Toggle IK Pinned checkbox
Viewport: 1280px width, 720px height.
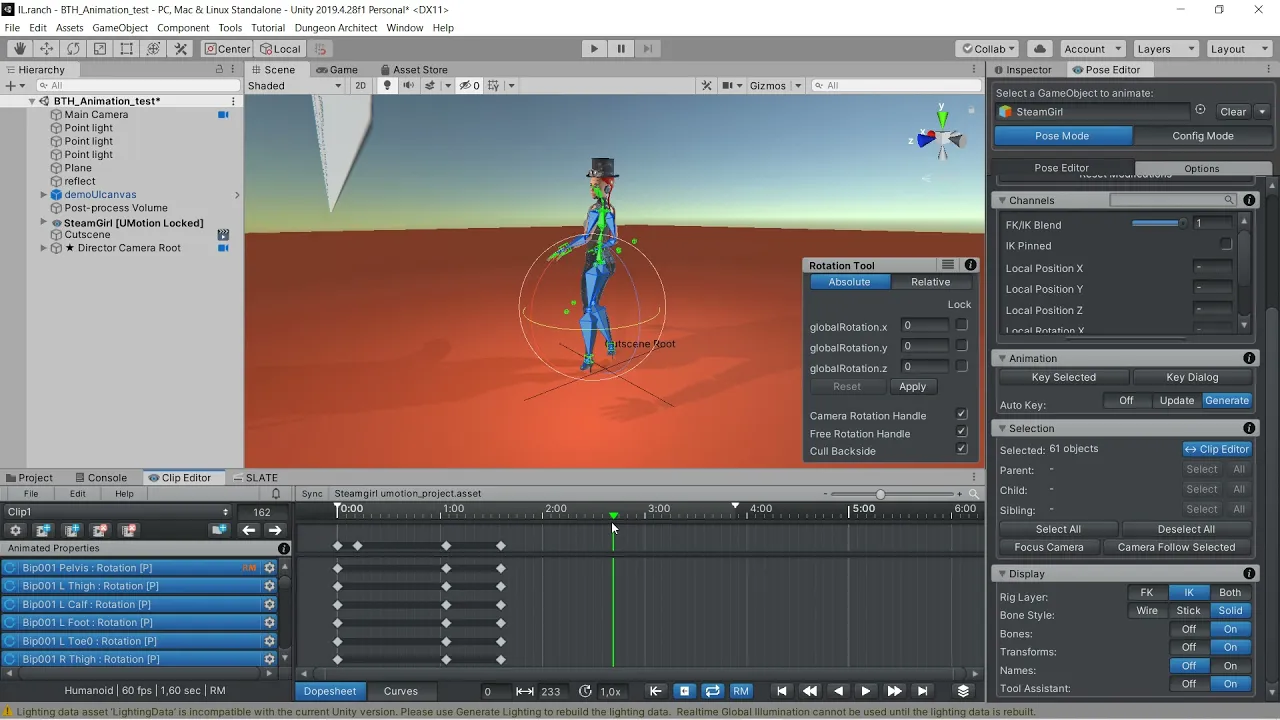click(x=1226, y=245)
